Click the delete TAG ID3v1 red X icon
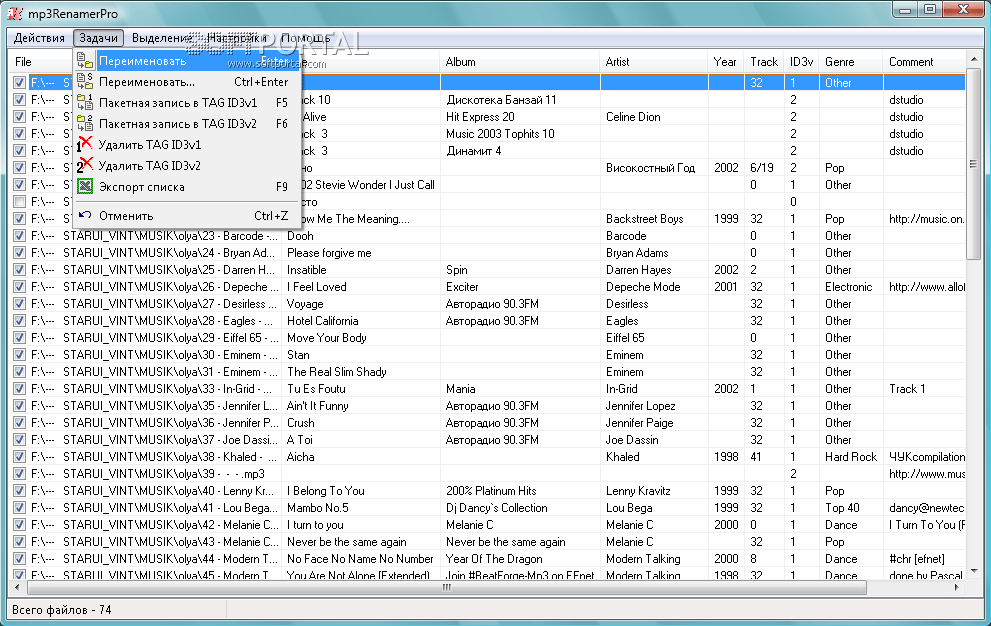 pyautogui.click(x=85, y=144)
